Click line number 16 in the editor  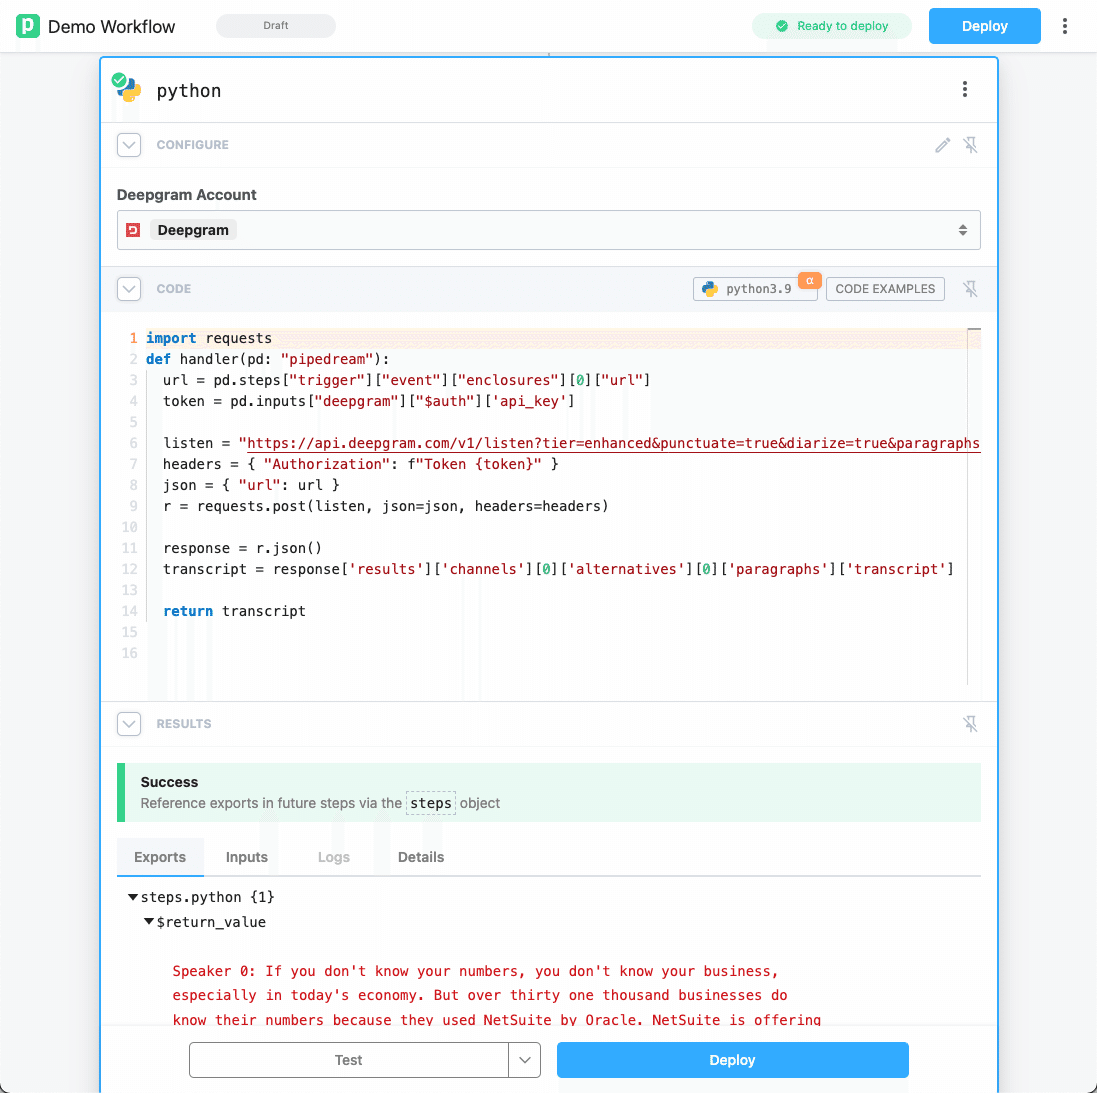click(129, 653)
